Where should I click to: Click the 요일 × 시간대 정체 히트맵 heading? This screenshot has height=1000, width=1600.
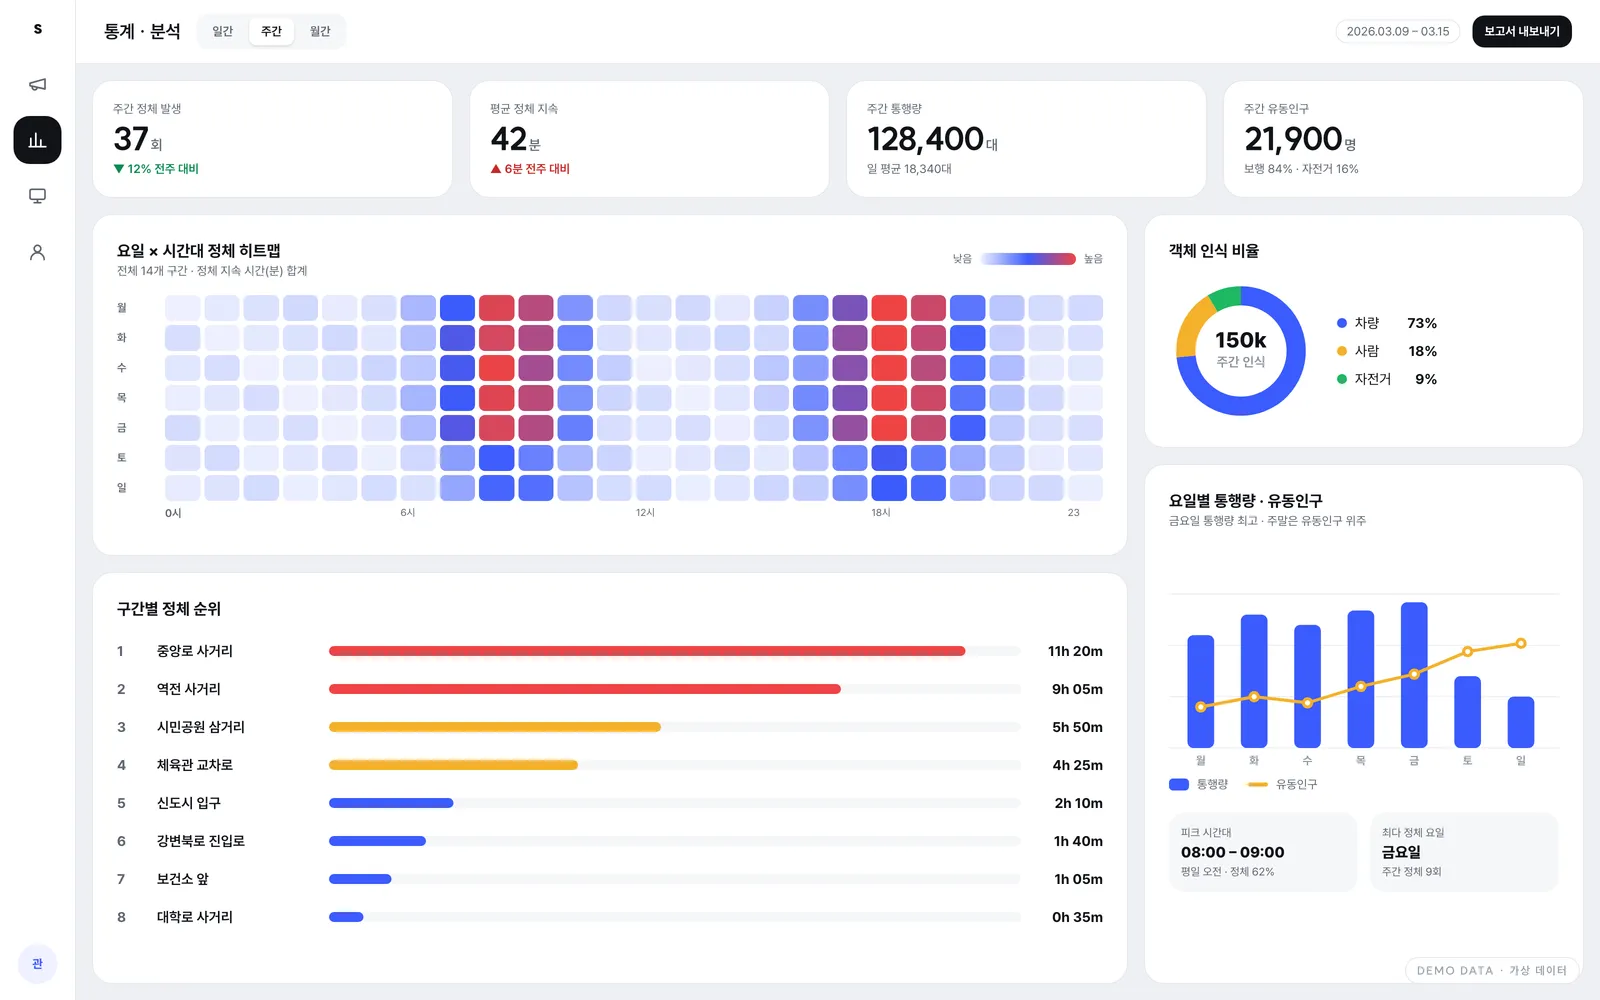pos(199,251)
